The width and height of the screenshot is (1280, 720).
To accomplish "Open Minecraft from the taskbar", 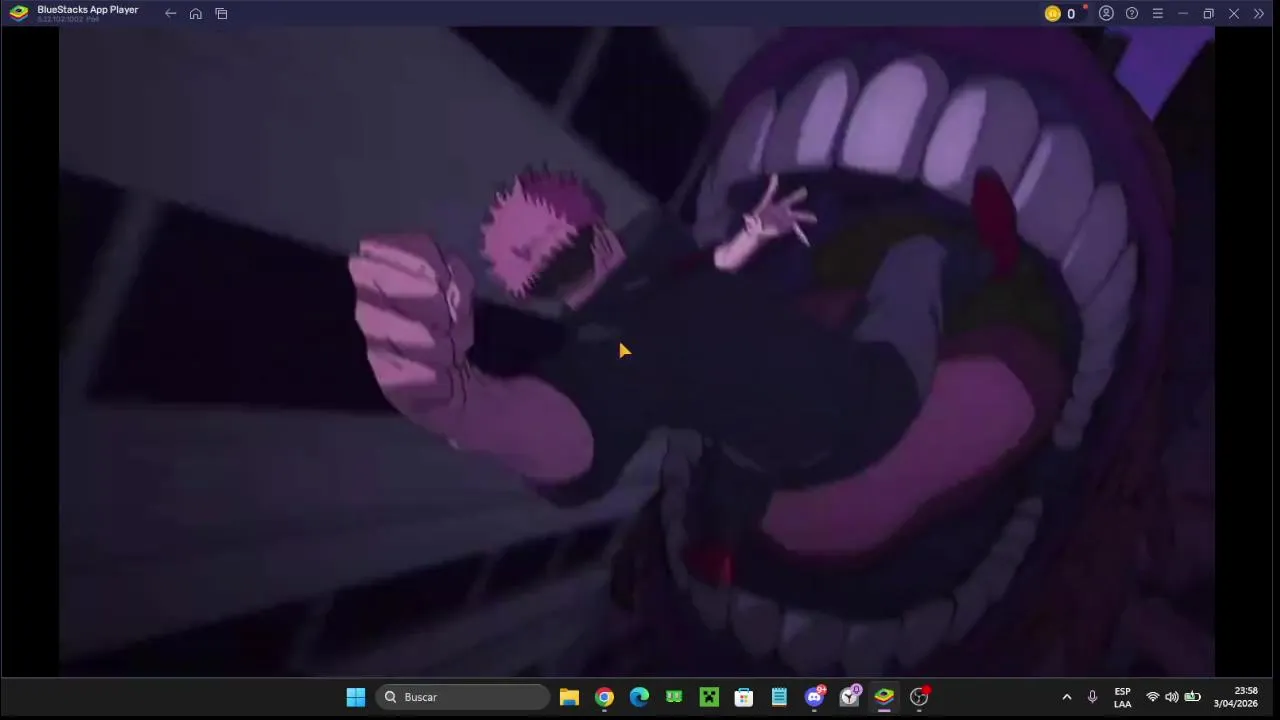I will click(x=709, y=697).
